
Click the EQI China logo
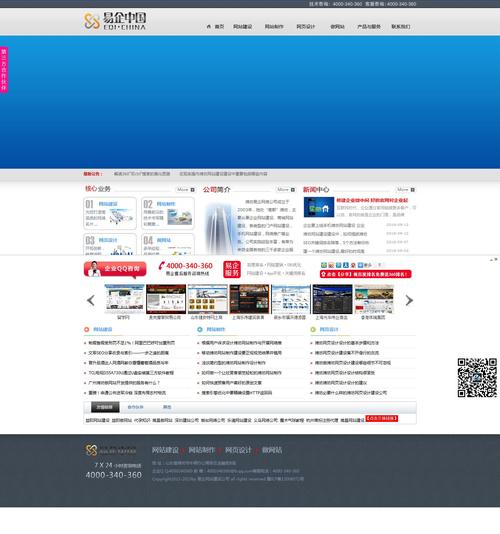[x=115, y=21]
